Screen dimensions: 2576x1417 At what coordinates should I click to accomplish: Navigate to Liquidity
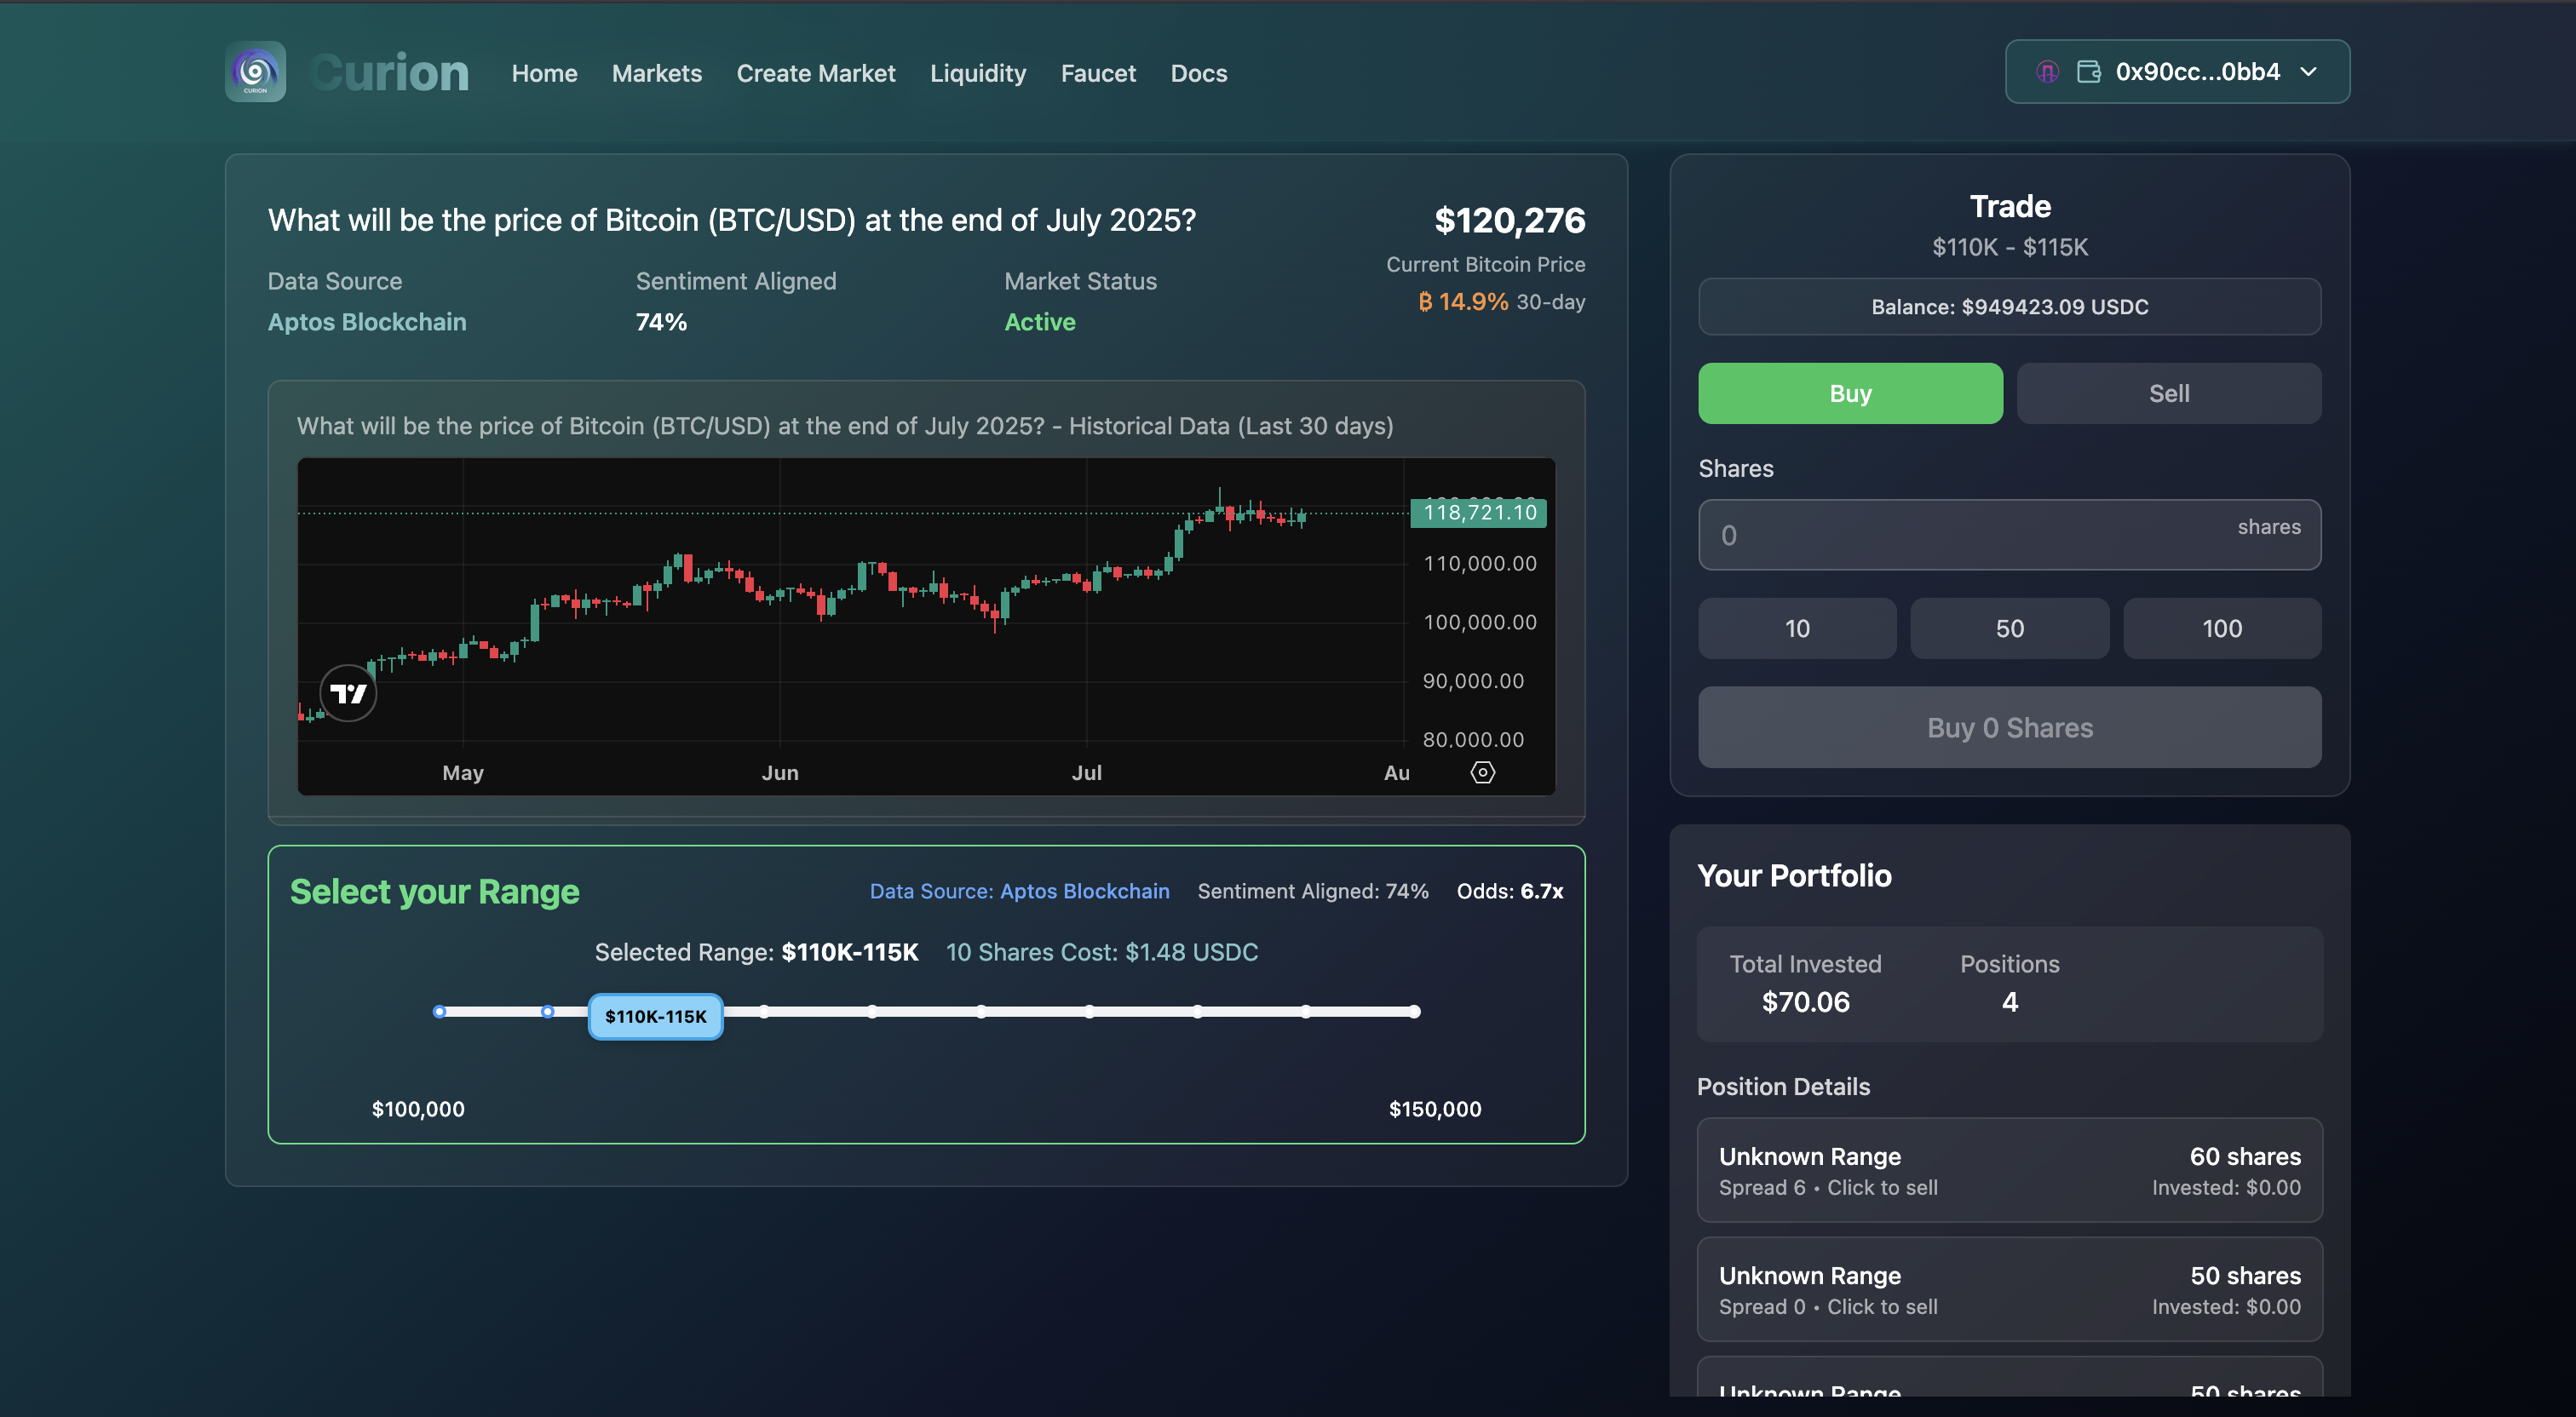click(977, 73)
